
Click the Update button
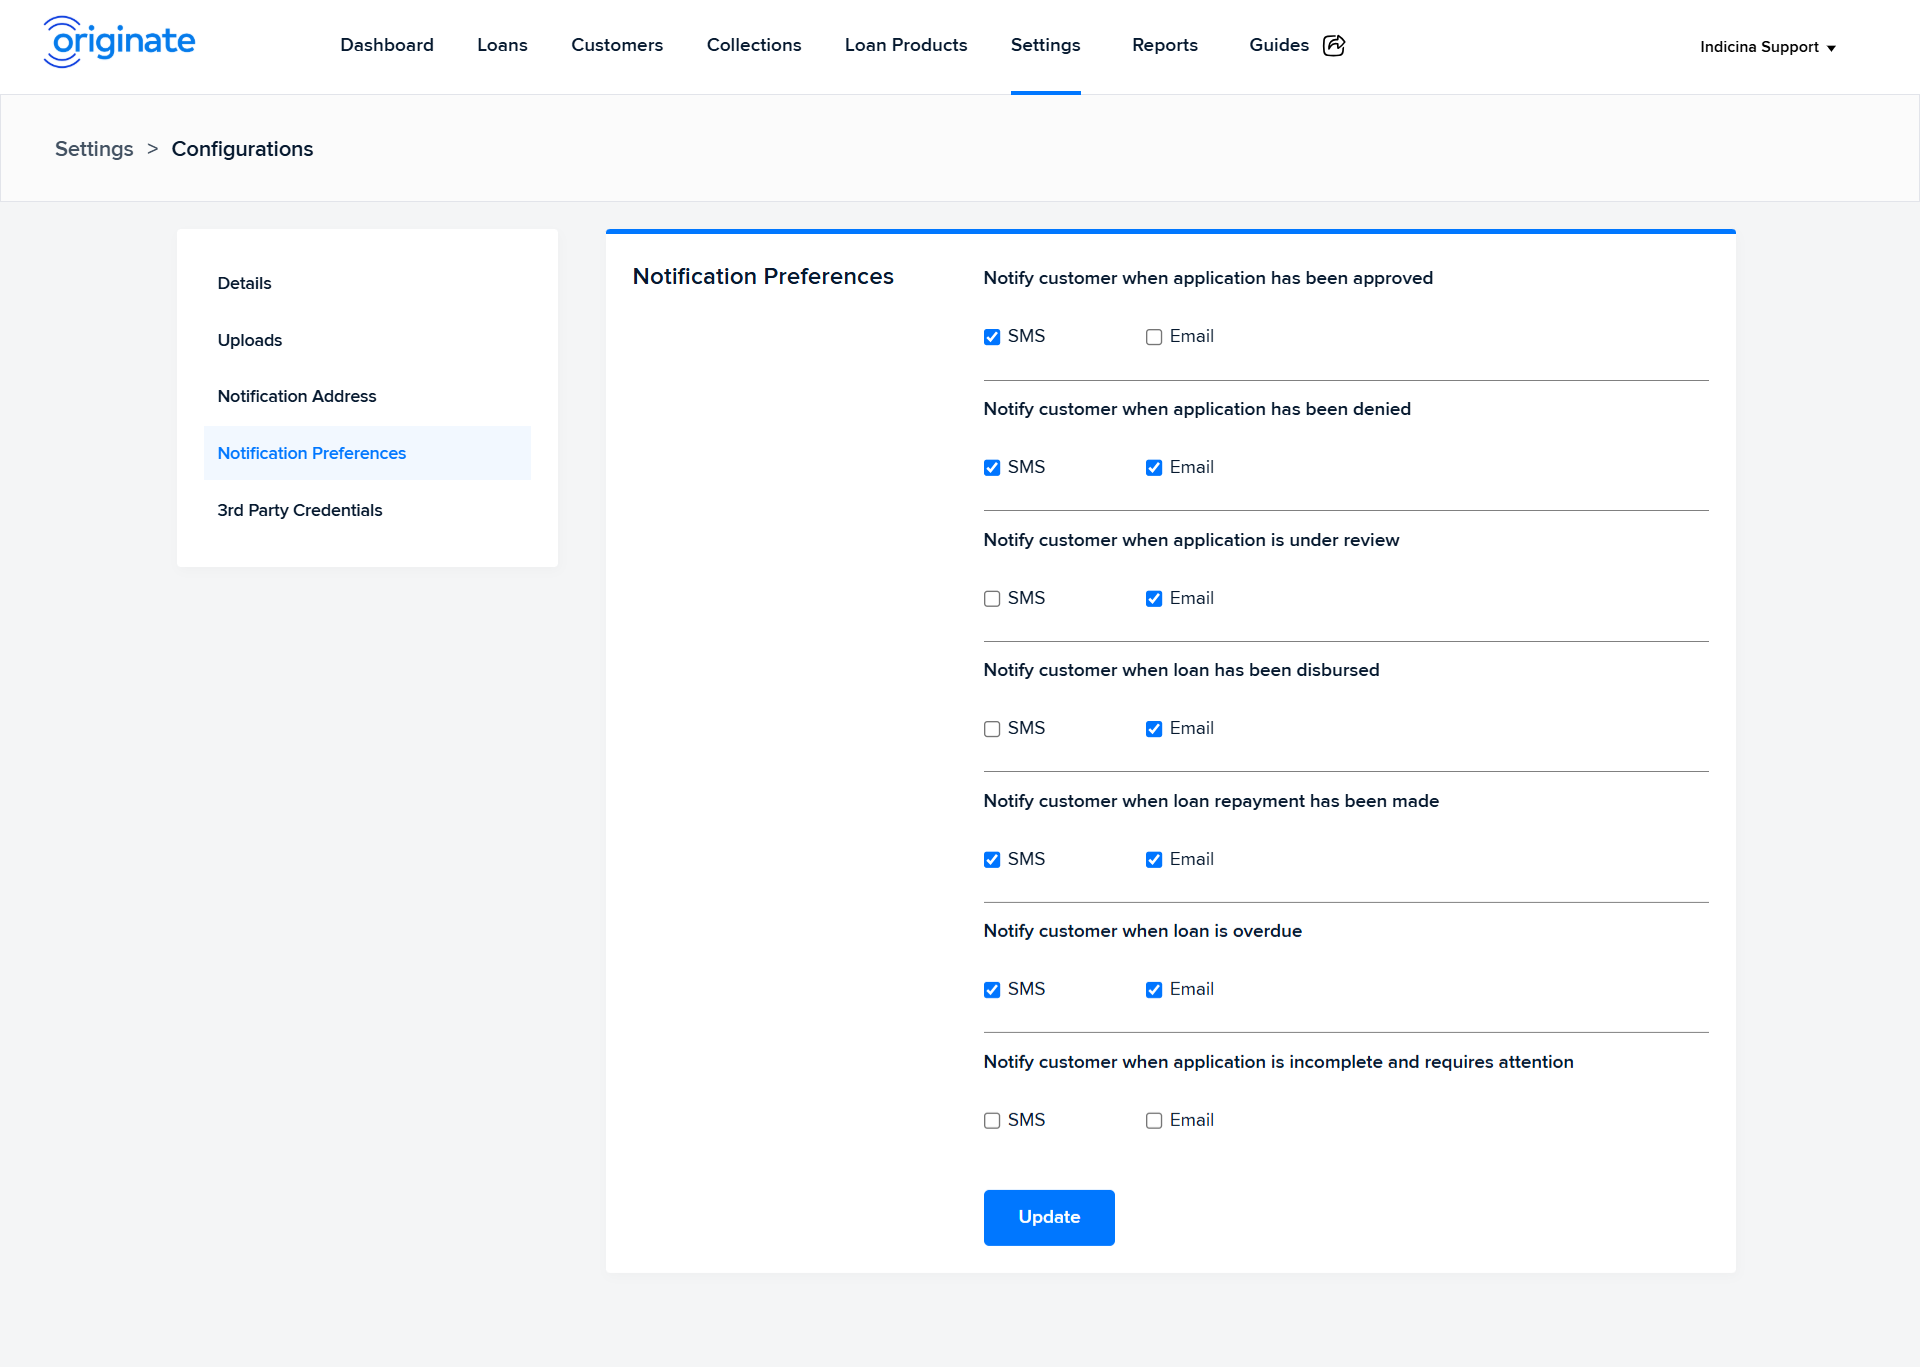[1049, 1217]
